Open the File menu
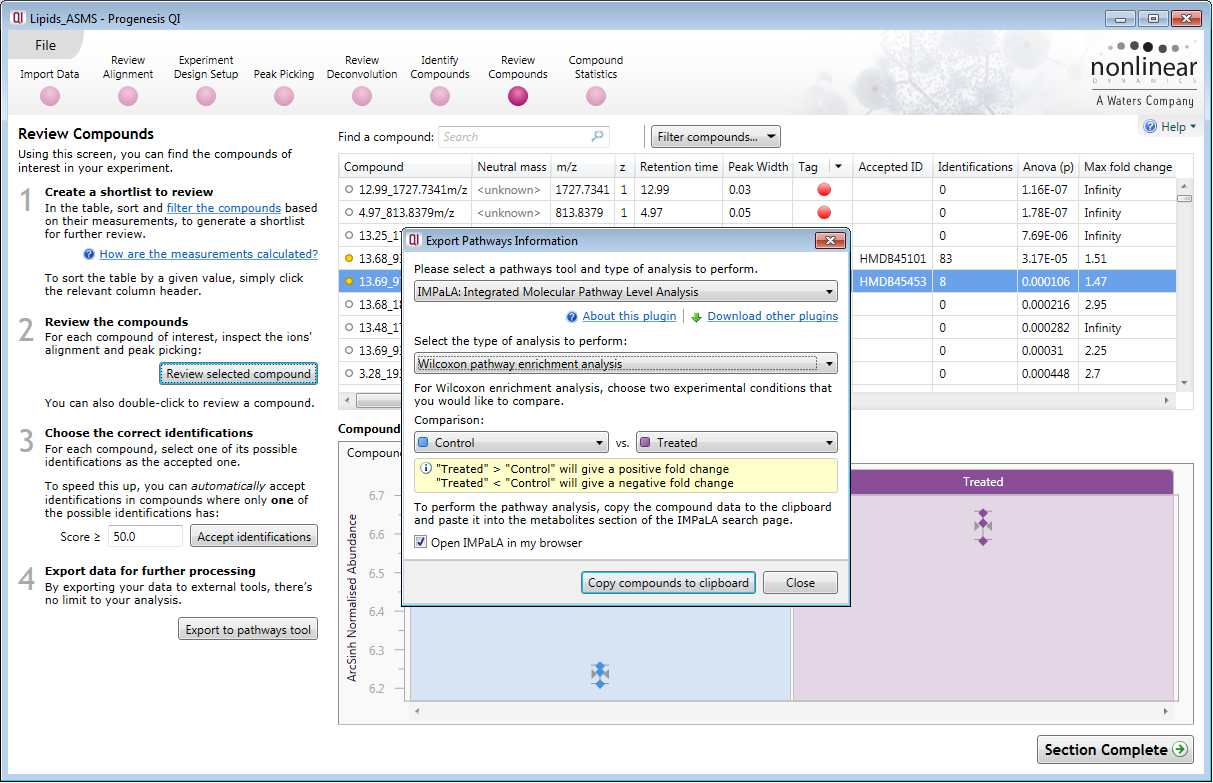Screen dimensions: 1213x783 pos(45,45)
